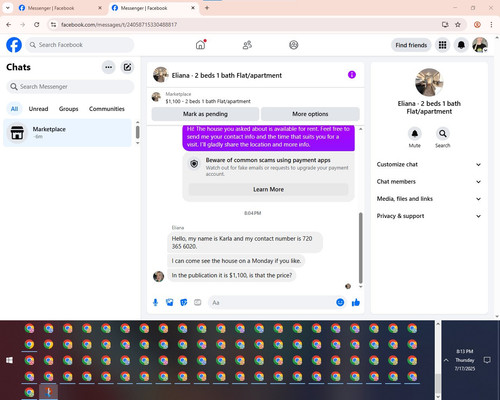Click the message text input box
The image size is (500, 400).
coord(271,302)
